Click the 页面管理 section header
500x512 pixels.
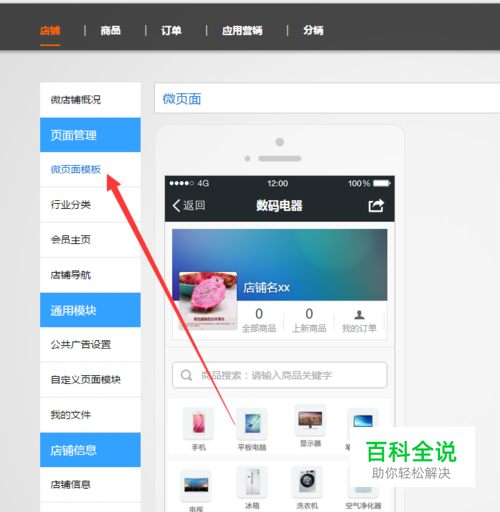tap(90, 135)
